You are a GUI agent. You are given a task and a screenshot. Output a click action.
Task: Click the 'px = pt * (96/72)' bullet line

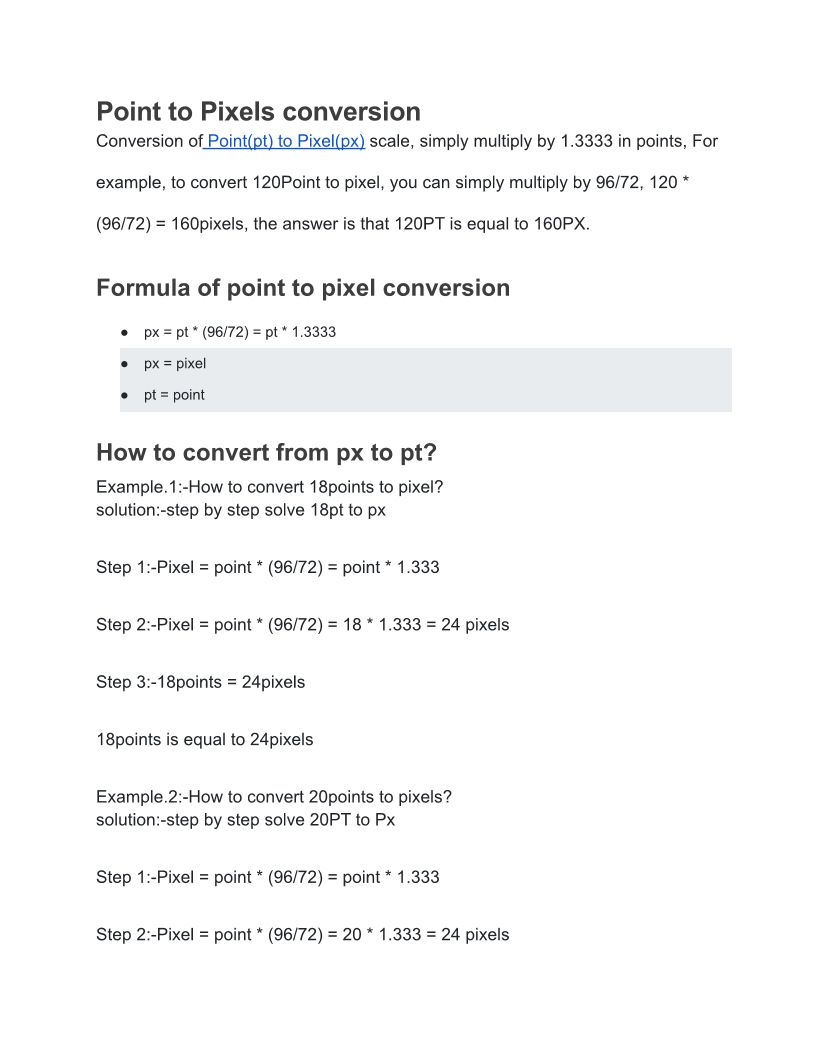pyautogui.click(x=239, y=332)
